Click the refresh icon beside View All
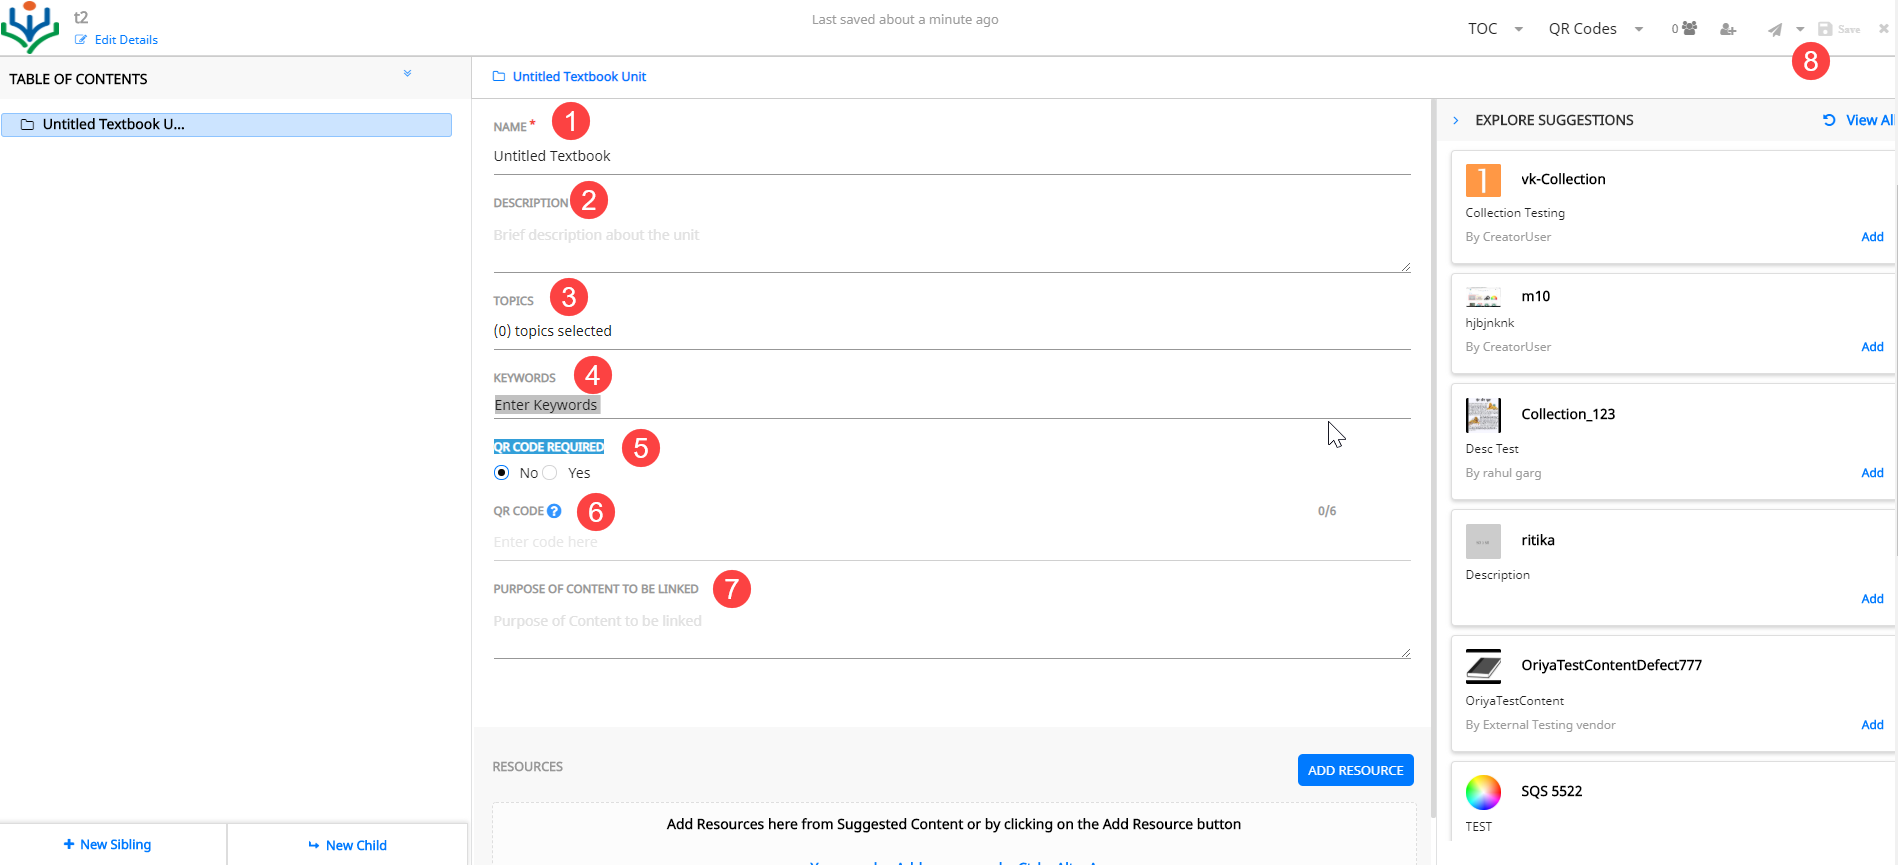This screenshot has height=865, width=1898. pyautogui.click(x=1829, y=120)
